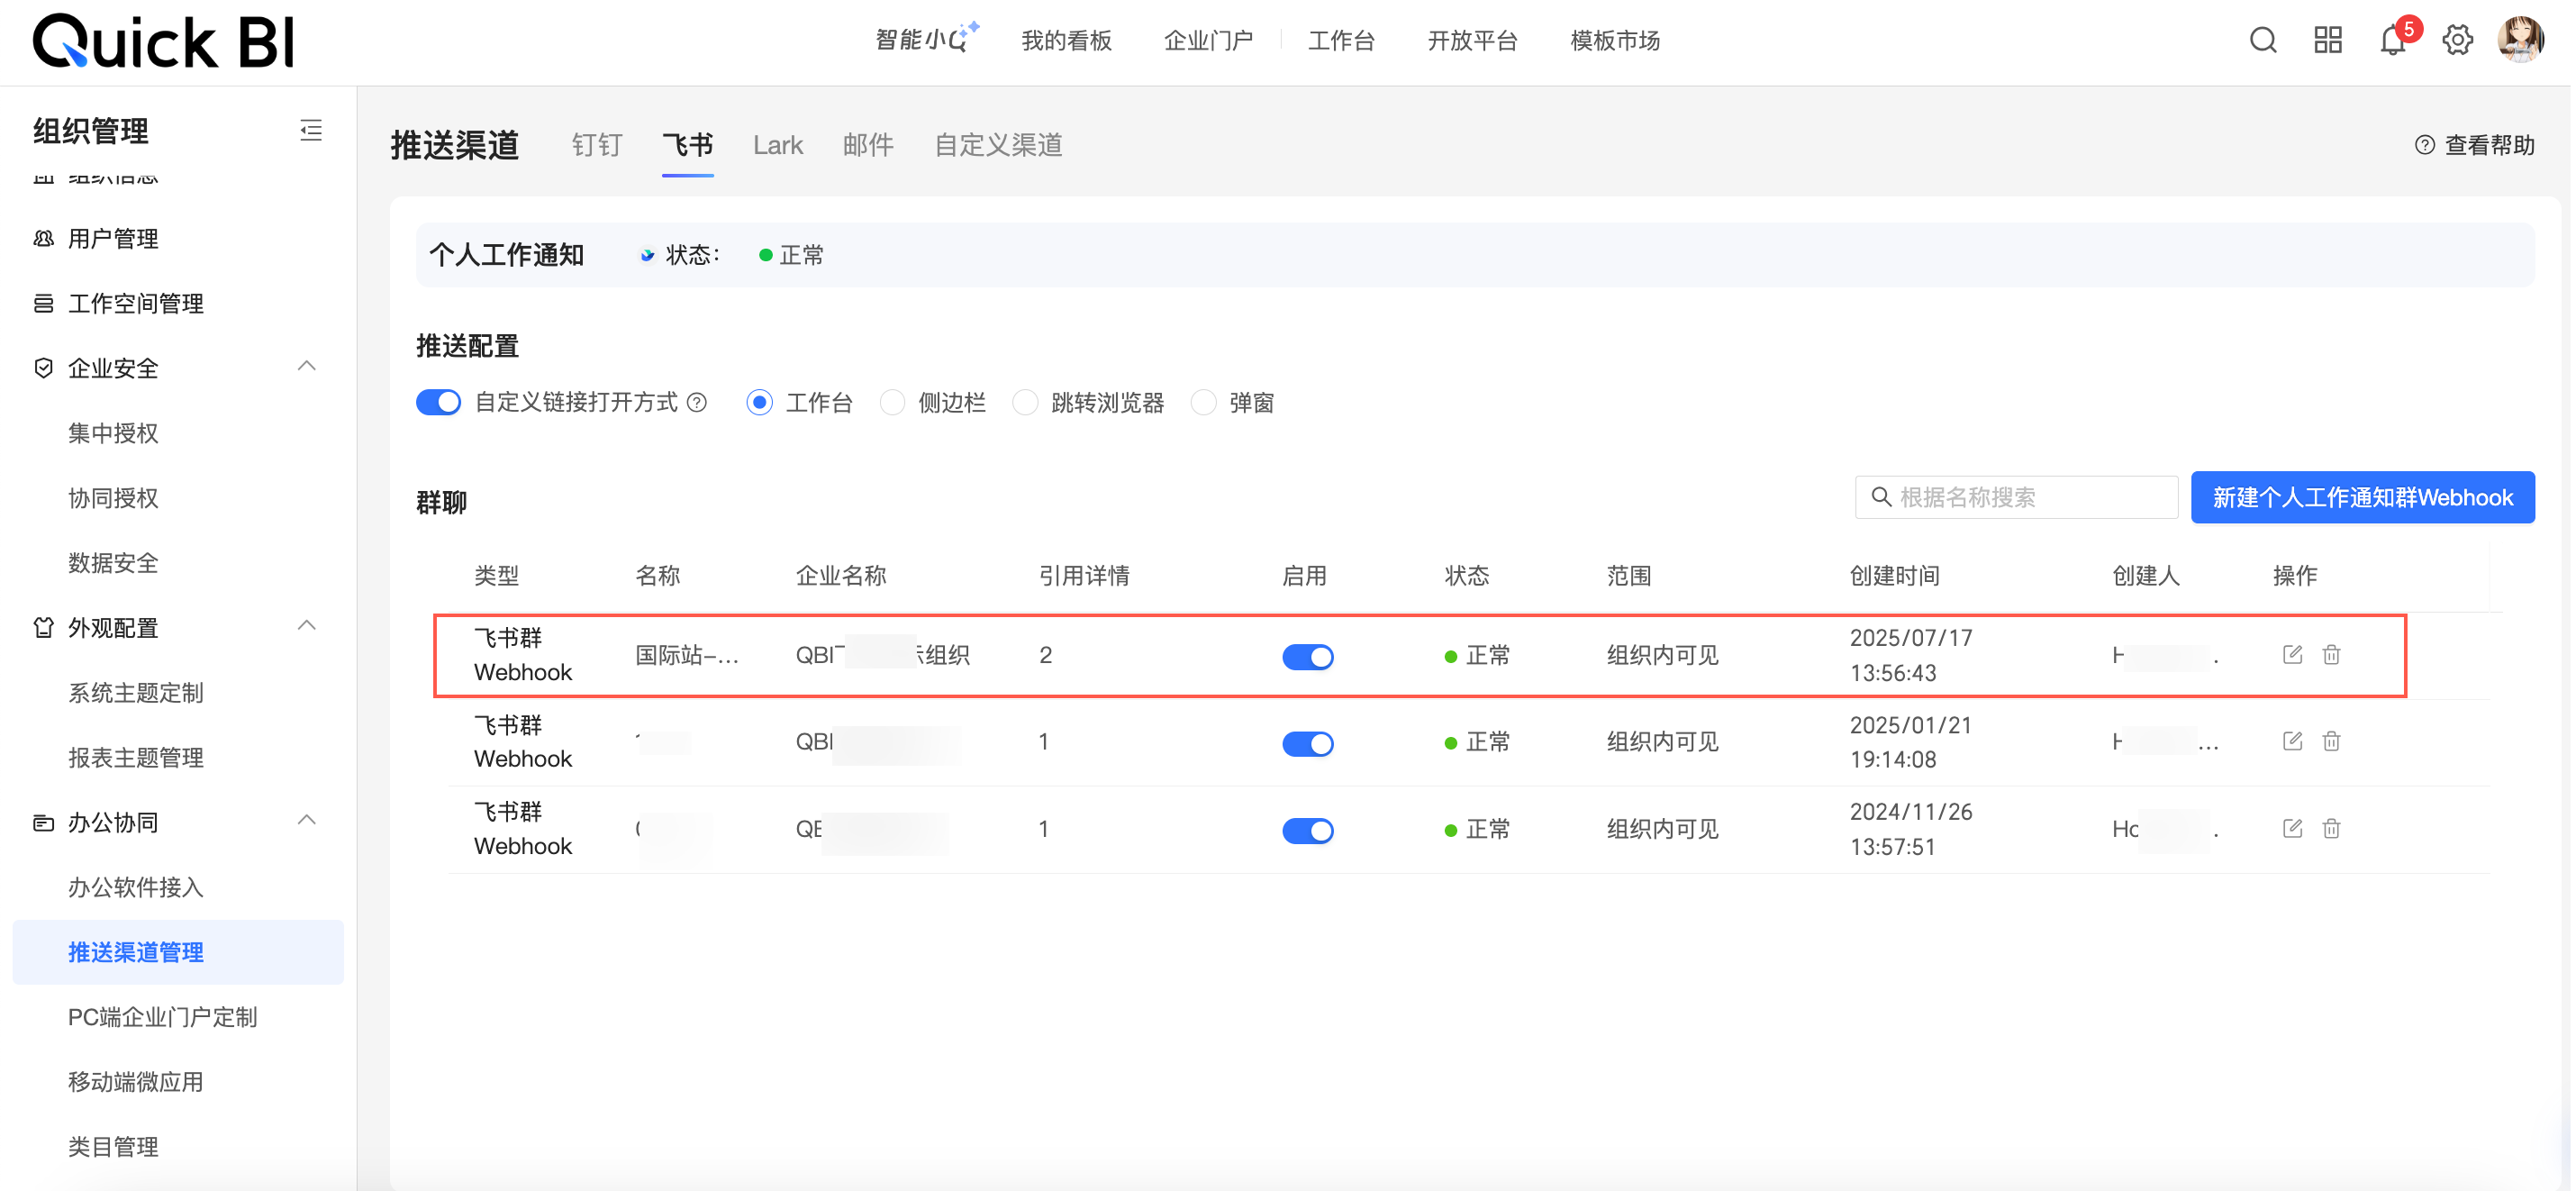Toggle 自定义链接打开方式 switch
2576x1191 pixels.
coord(438,402)
